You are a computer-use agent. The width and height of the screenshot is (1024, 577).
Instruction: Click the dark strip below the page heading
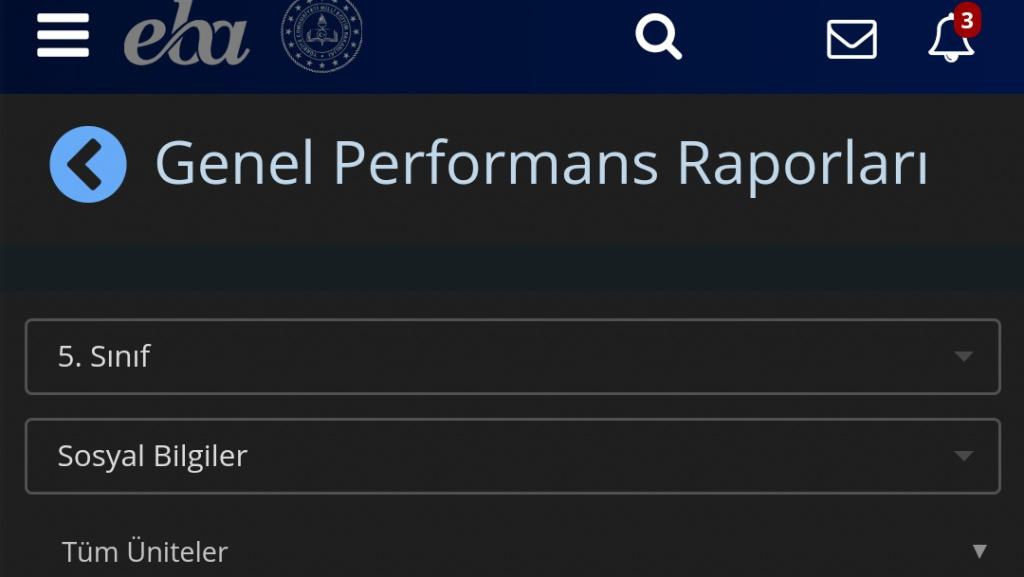(512, 268)
